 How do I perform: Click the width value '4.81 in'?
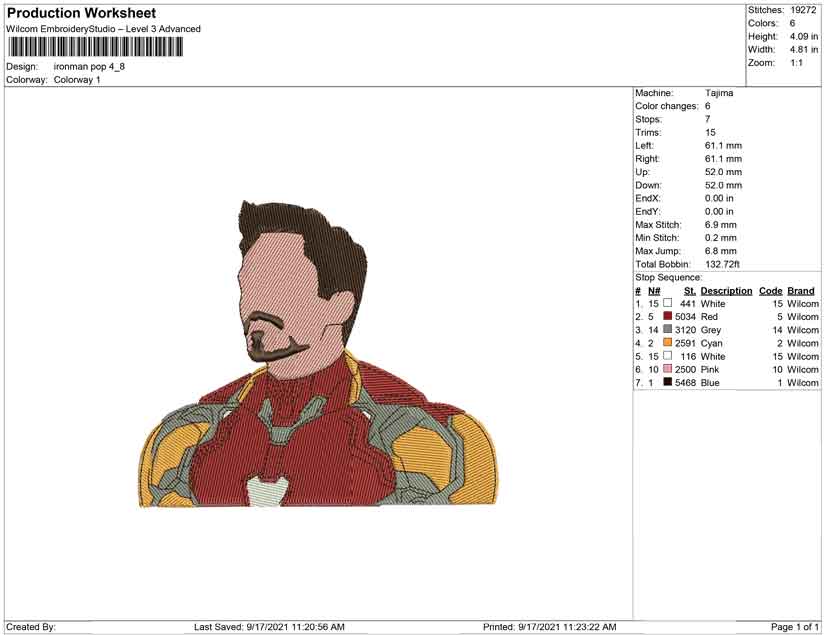click(x=803, y=49)
